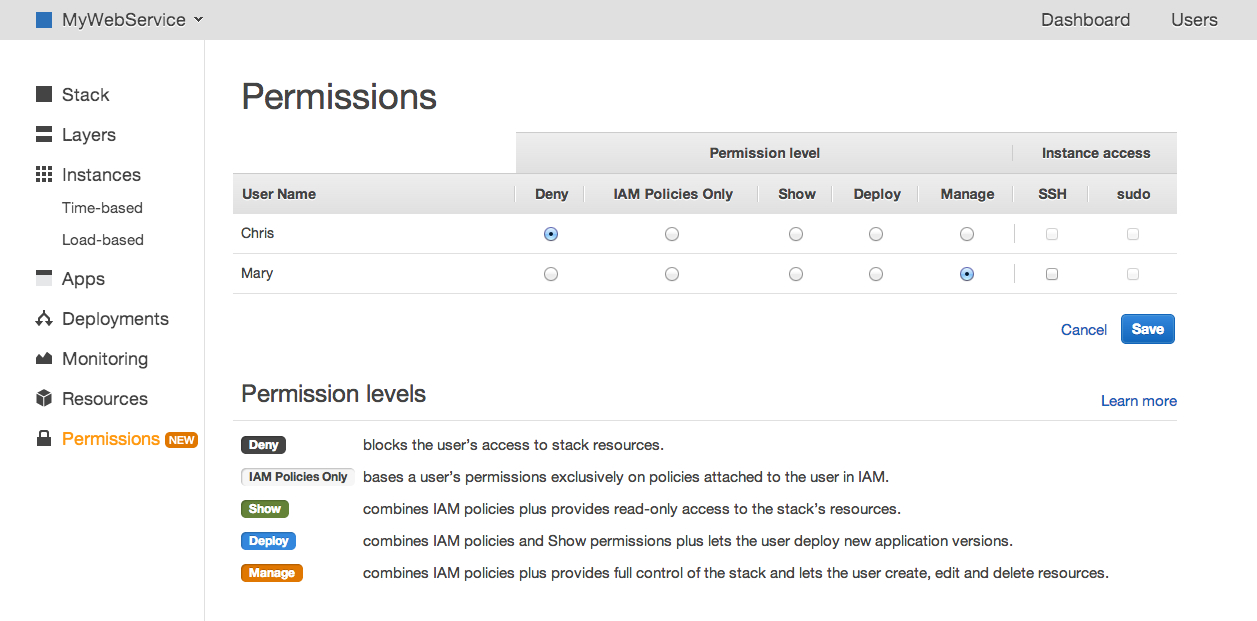Click the Deployments icon in sidebar
The width and height of the screenshot is (1257, 621).
coord(44,319)
